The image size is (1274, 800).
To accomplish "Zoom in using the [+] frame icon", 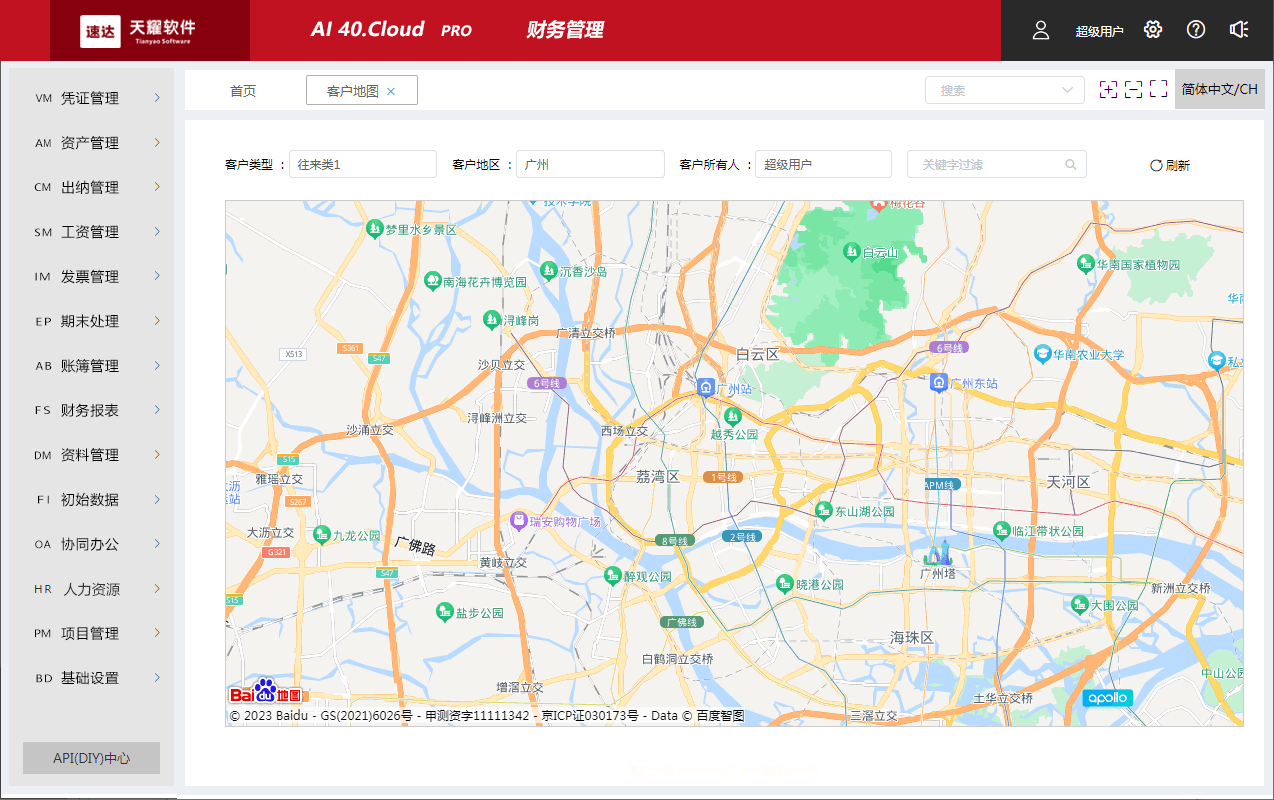I will point(1108,89).
